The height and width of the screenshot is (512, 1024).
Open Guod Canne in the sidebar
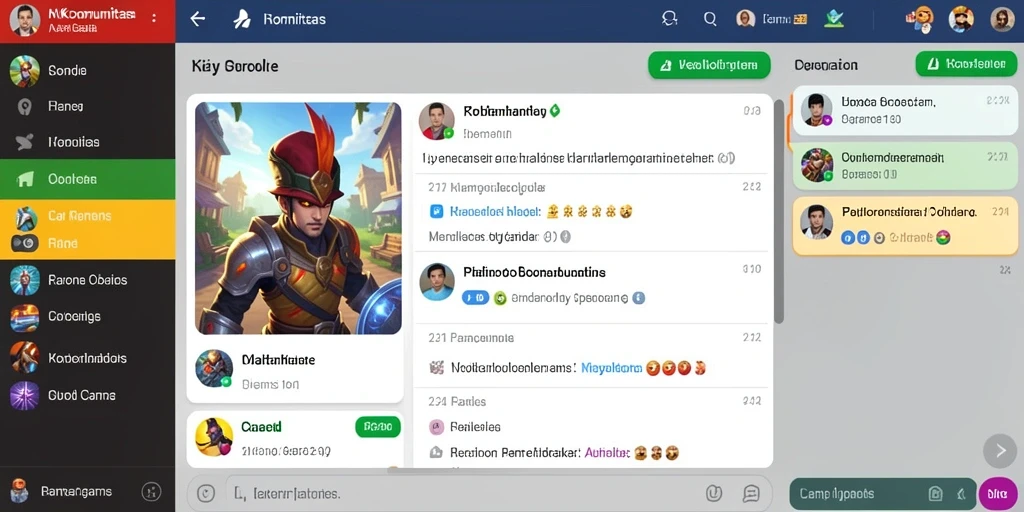88,396
